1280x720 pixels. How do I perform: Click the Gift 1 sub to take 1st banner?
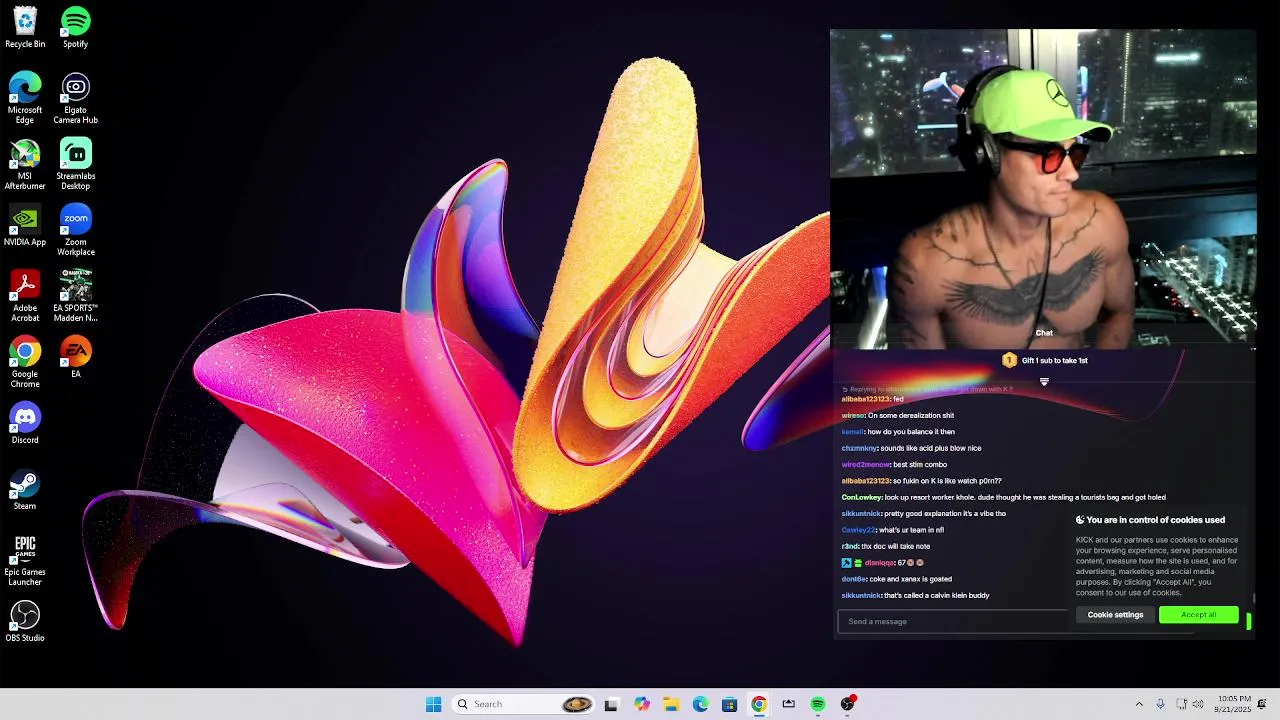(x=1045, y=360)
